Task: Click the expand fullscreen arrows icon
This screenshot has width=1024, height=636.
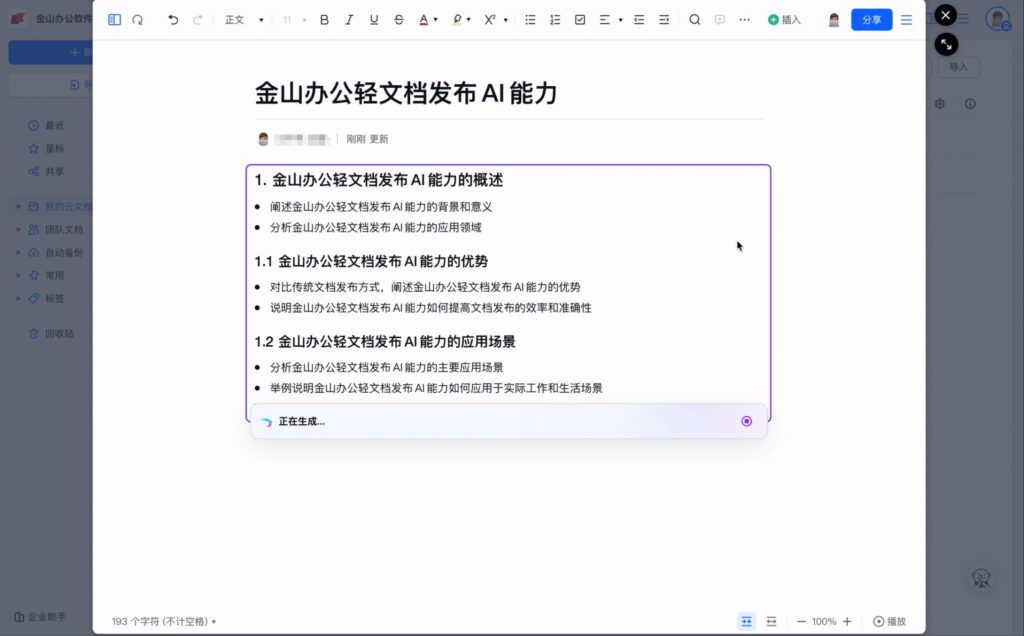Action: click(x=946, y=44)
